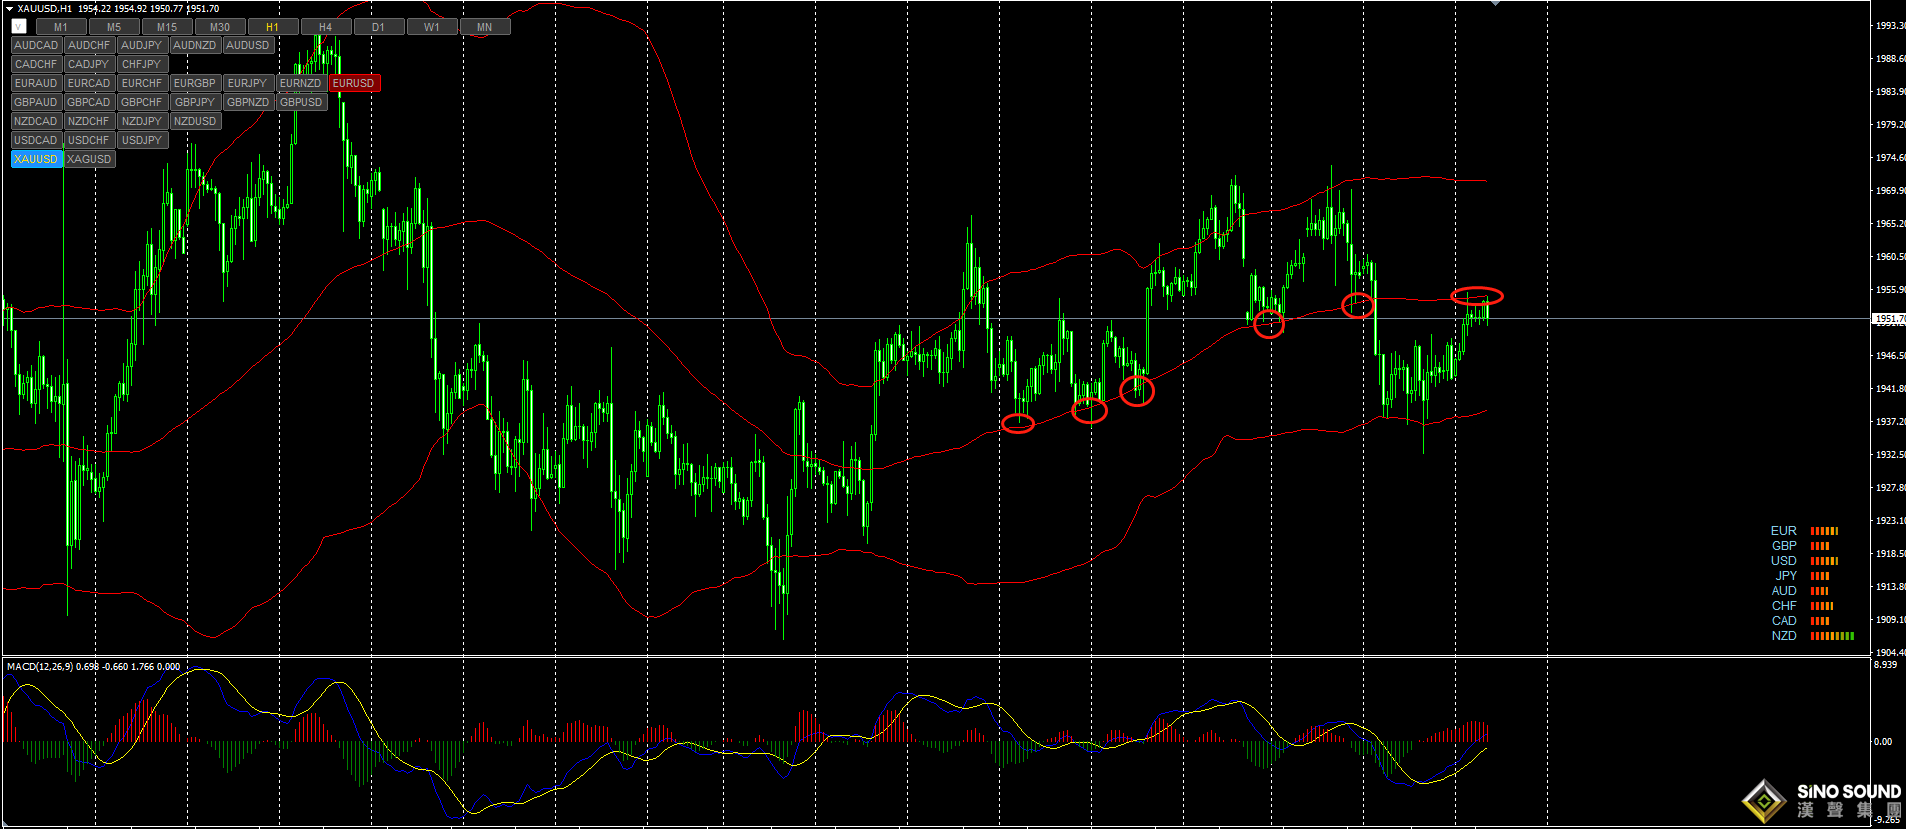Toggle the white 'v' panel collapse box
This screenshot has width=1906, height=829.
pos(19,27)
